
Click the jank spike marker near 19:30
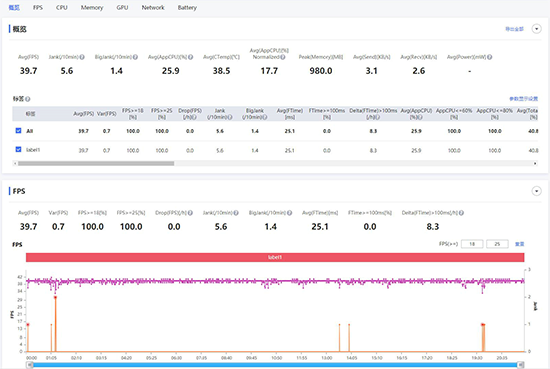[x=483, y=325]
